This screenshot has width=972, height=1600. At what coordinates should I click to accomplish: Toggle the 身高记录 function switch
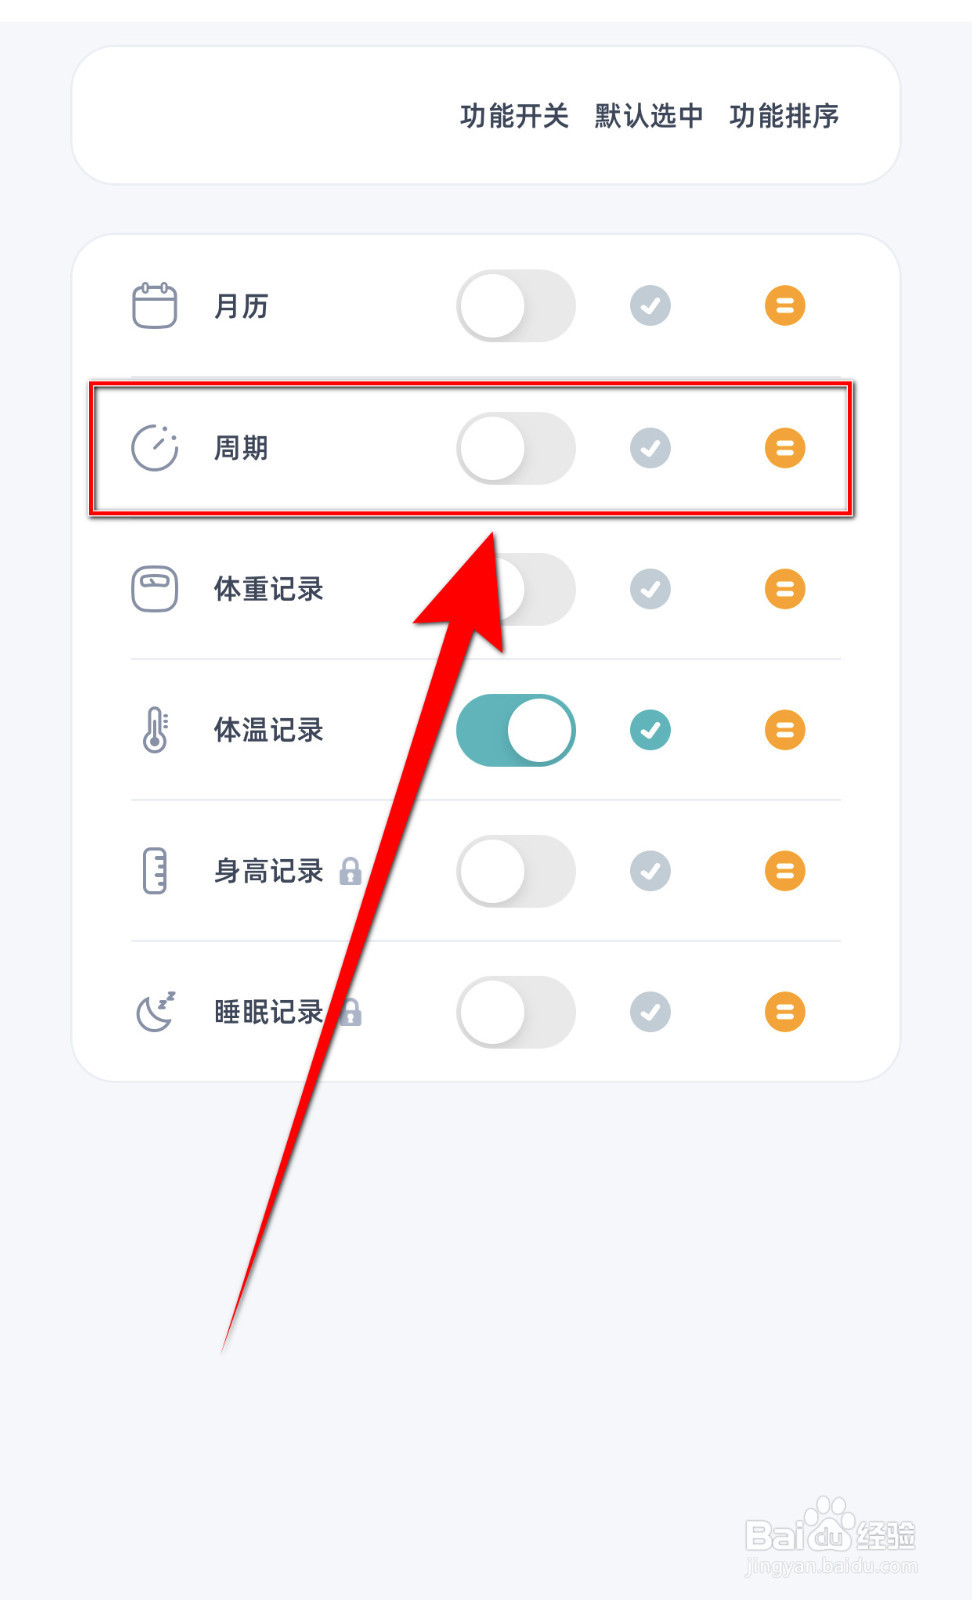click(x=515, y=871)
